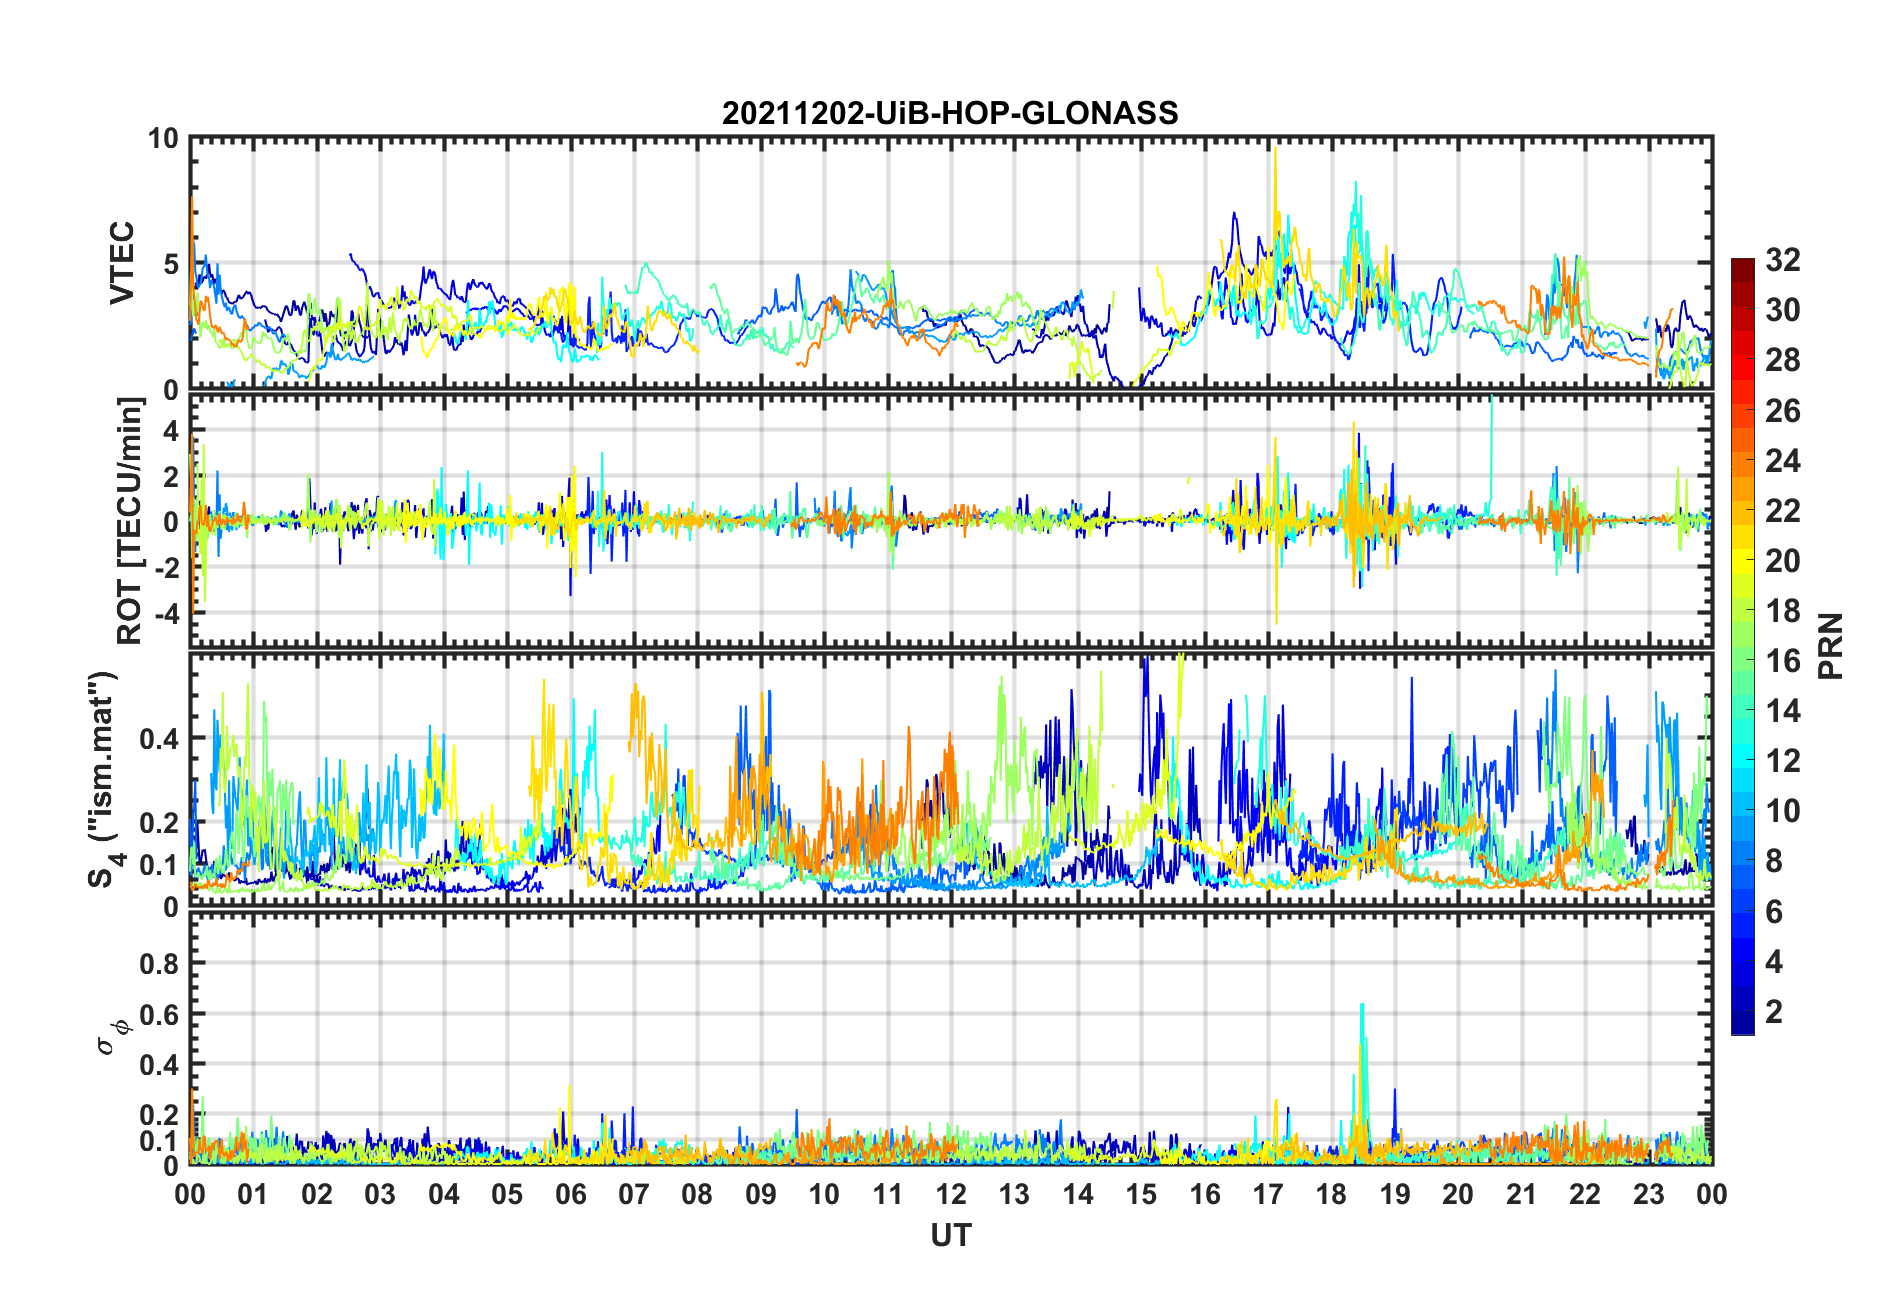Select x-axis tick label 09

coord(761,1194)
